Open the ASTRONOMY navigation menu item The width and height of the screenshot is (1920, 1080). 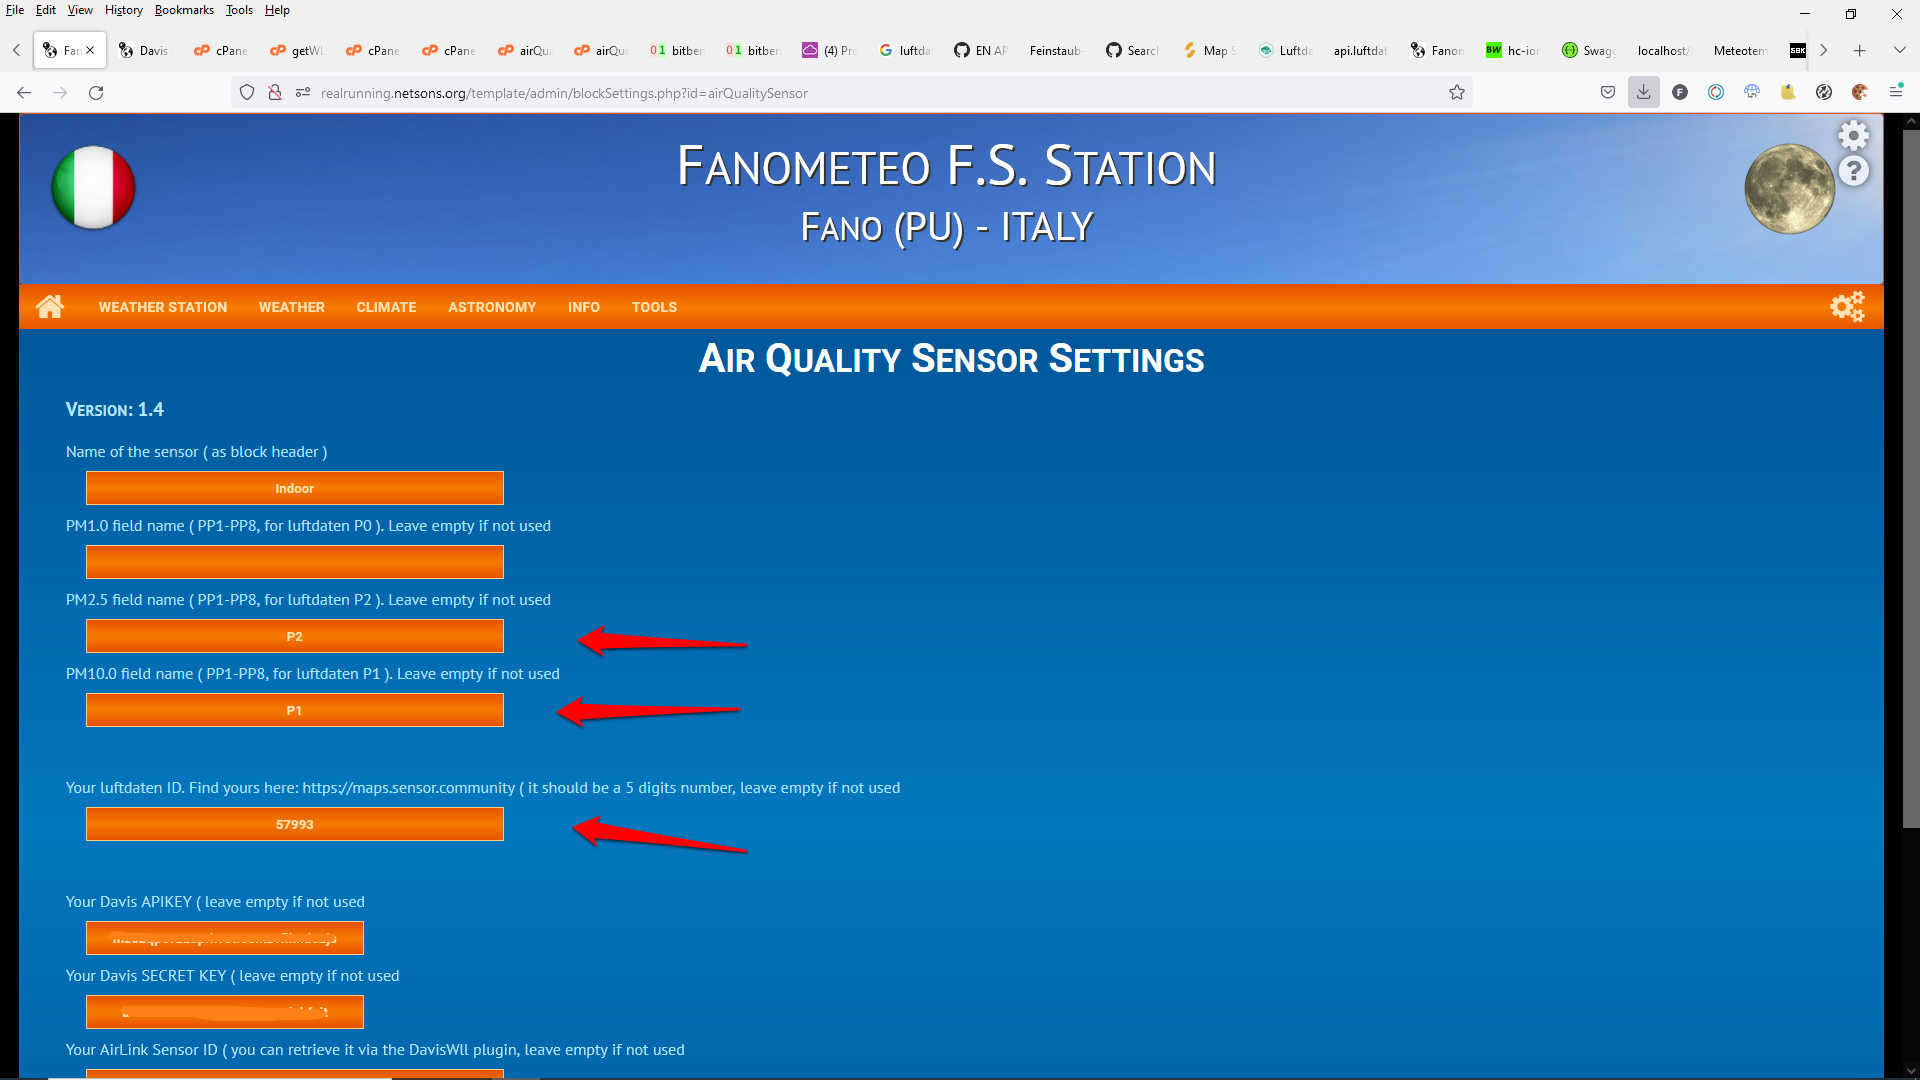491,307
